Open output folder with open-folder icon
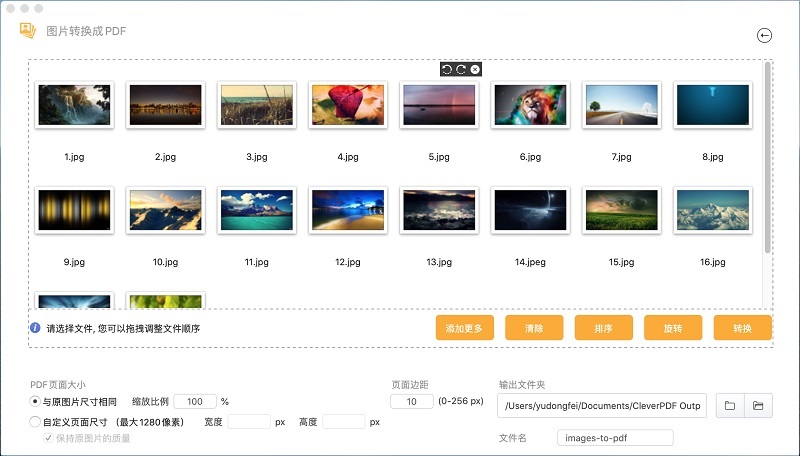The width and height of the screenshot is (800, 456). [x=759, y=405]
